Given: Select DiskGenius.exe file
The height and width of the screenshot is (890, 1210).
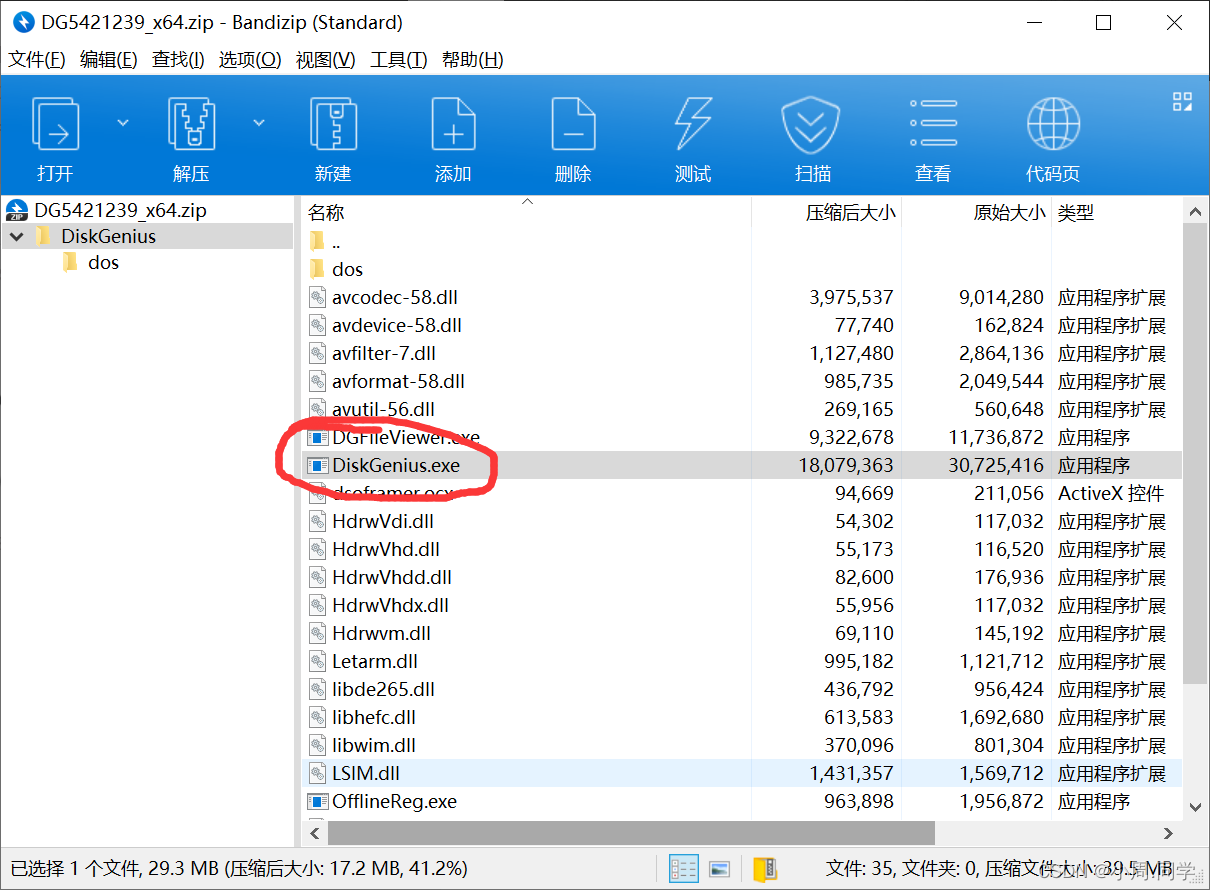Looking at the screenshot, I should coord(396,465).
